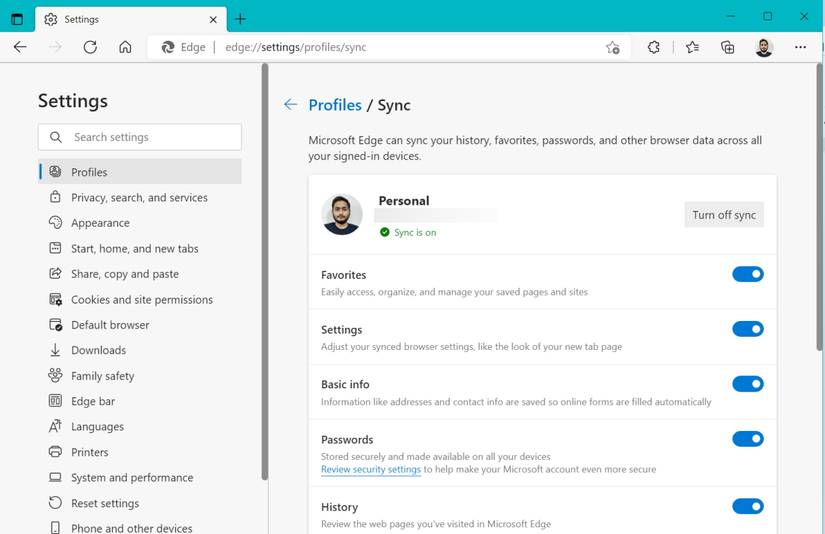Open the tab actions menu icon
This screenshot has width=825, height=534.
tap(17, 19)
